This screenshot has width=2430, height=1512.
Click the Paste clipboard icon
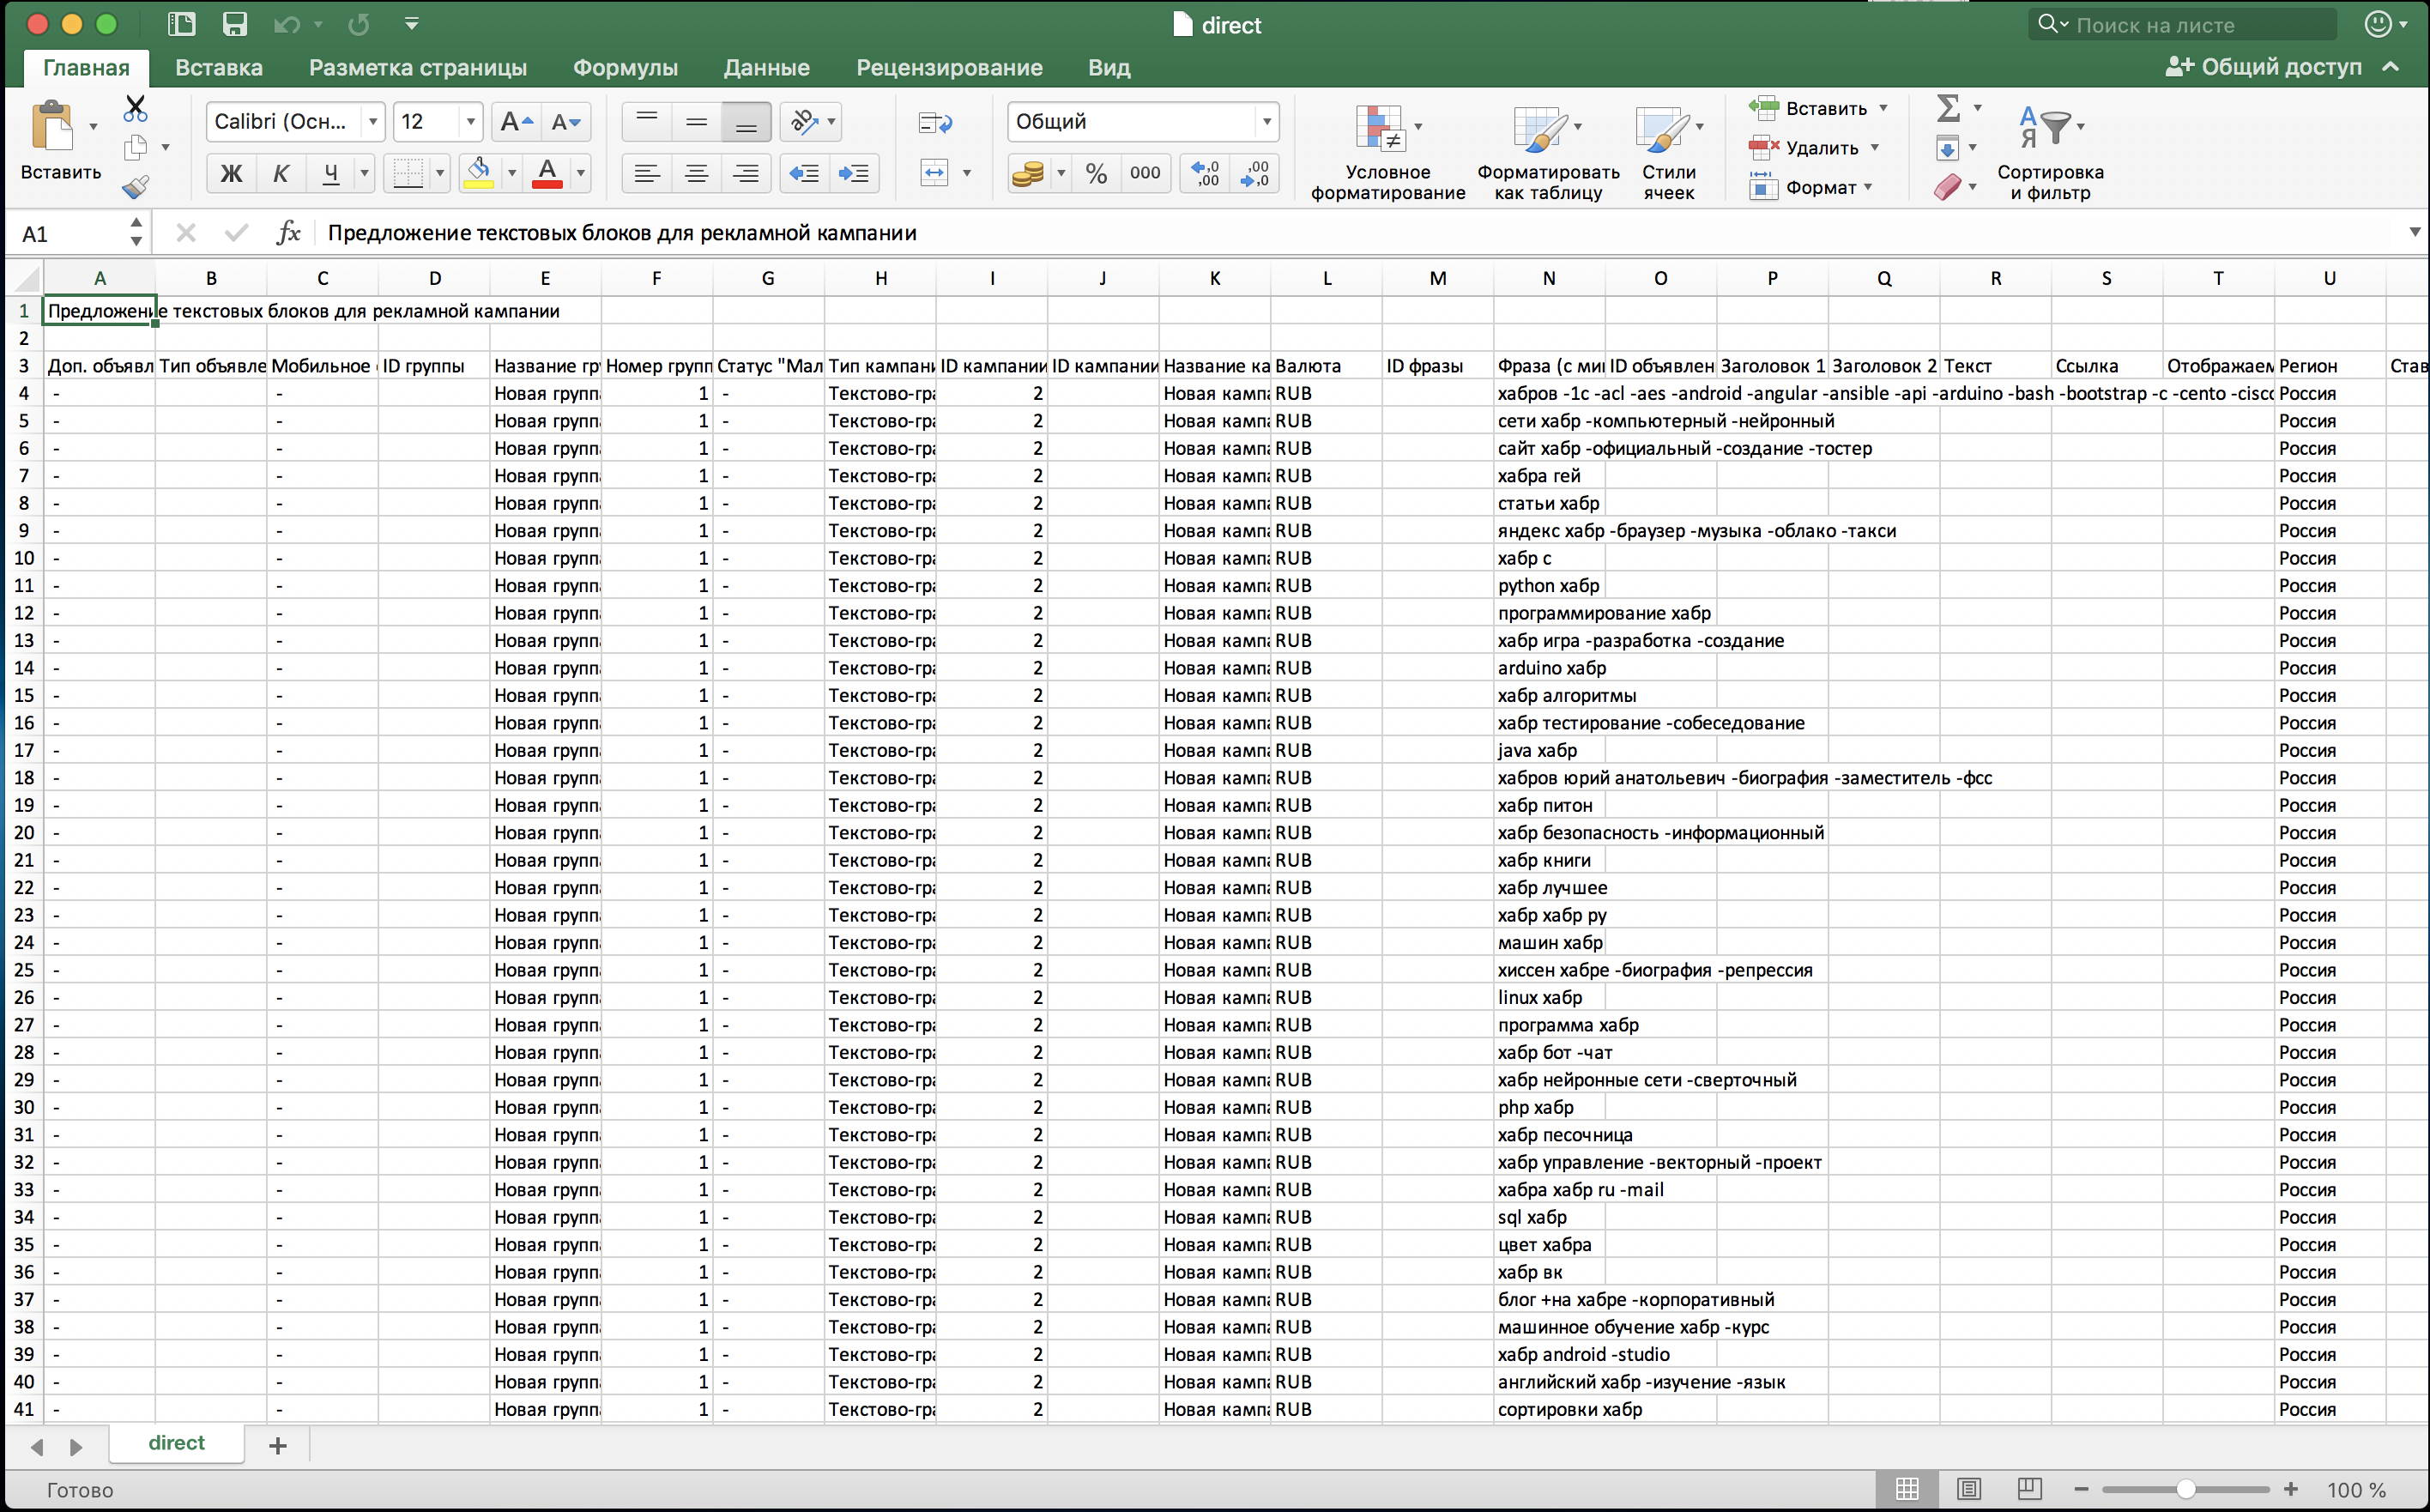pos(53,127)
